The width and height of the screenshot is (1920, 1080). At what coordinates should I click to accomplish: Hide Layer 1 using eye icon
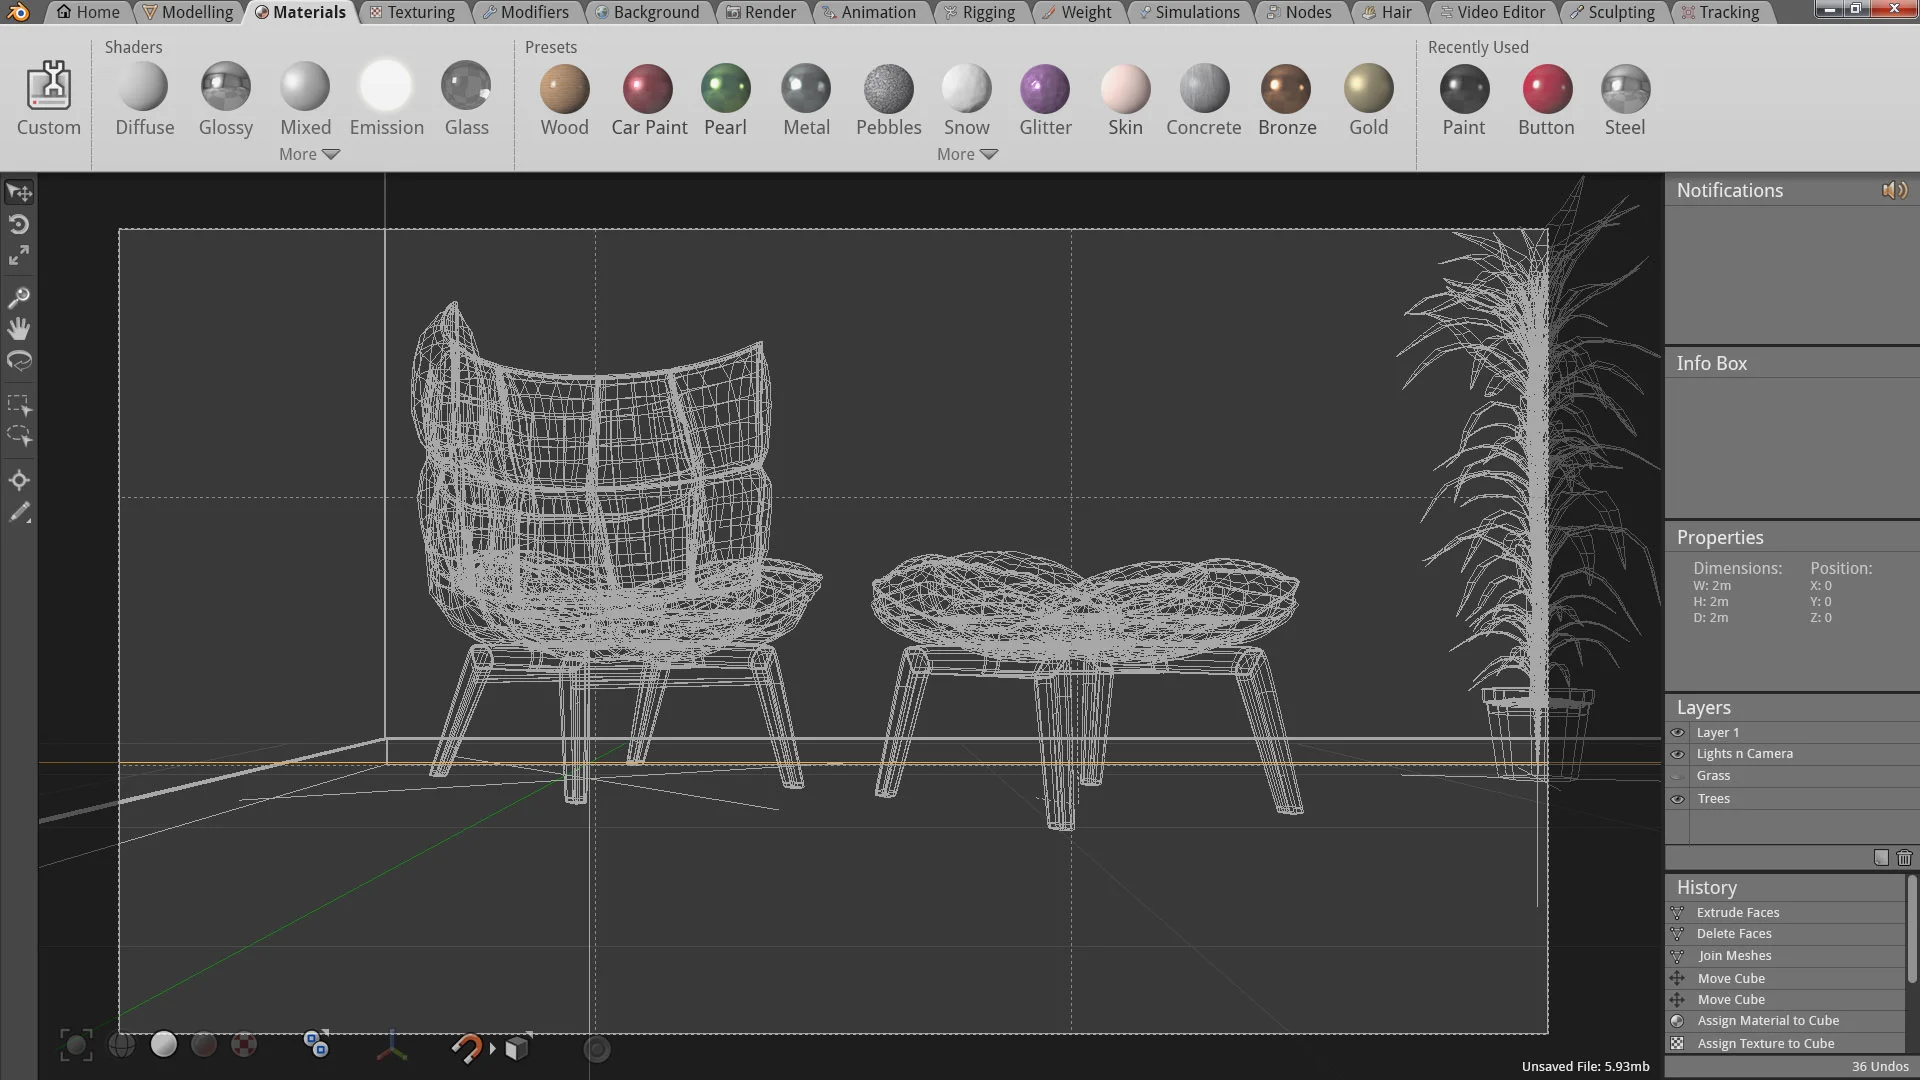point(1678,733)
